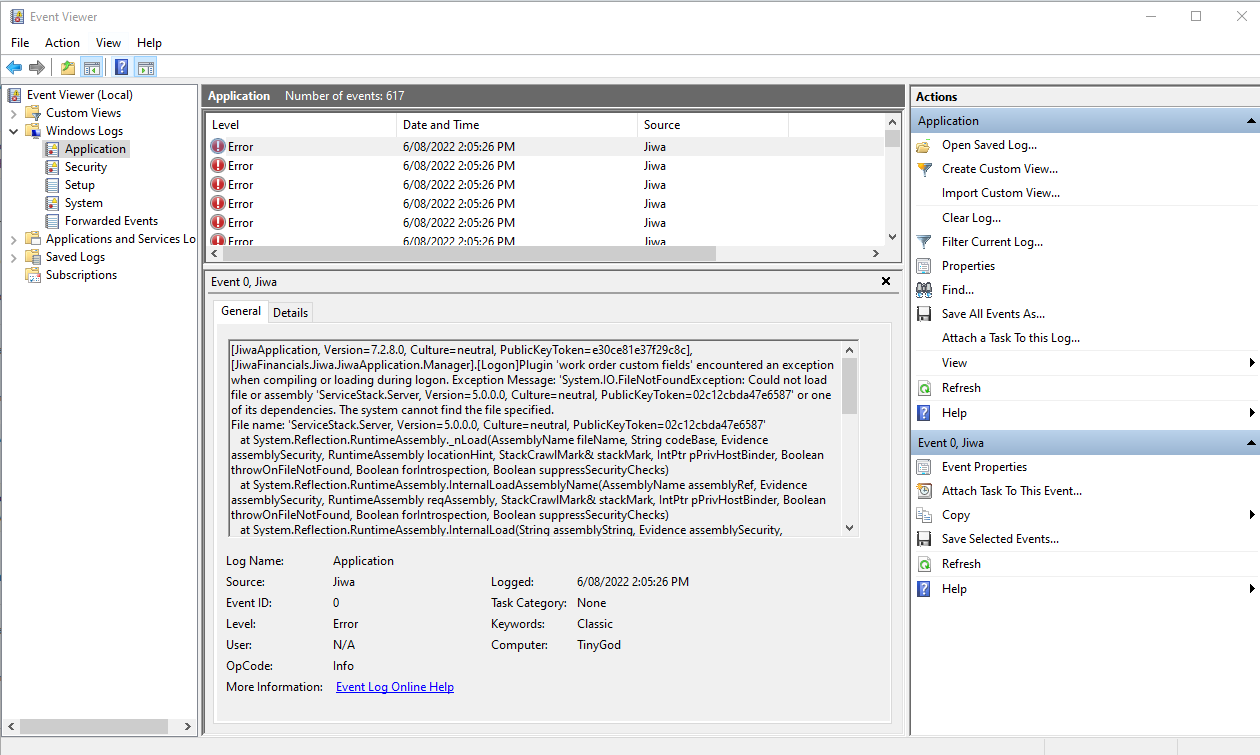This screenshot has height=755, width=1260.
Task: Click the Save All Events As disk icon
Action: click(924, 314)
